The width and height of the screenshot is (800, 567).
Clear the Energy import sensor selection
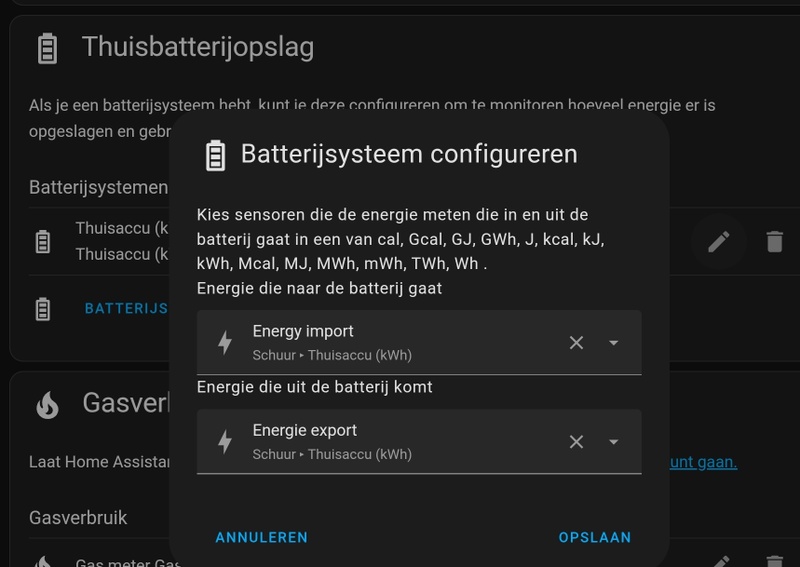pyautogui.click(x=576, y=343)
